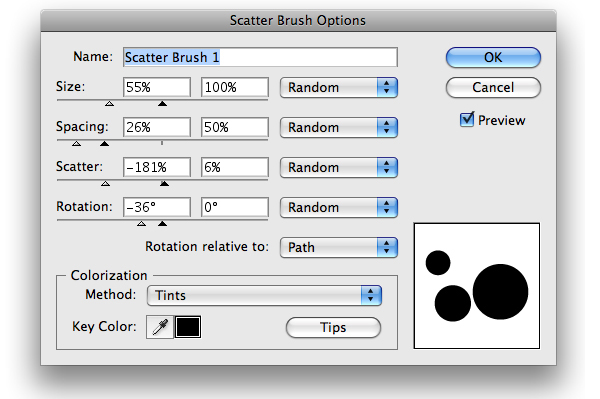Open the Spacing Random dropdown

point(339,127)
